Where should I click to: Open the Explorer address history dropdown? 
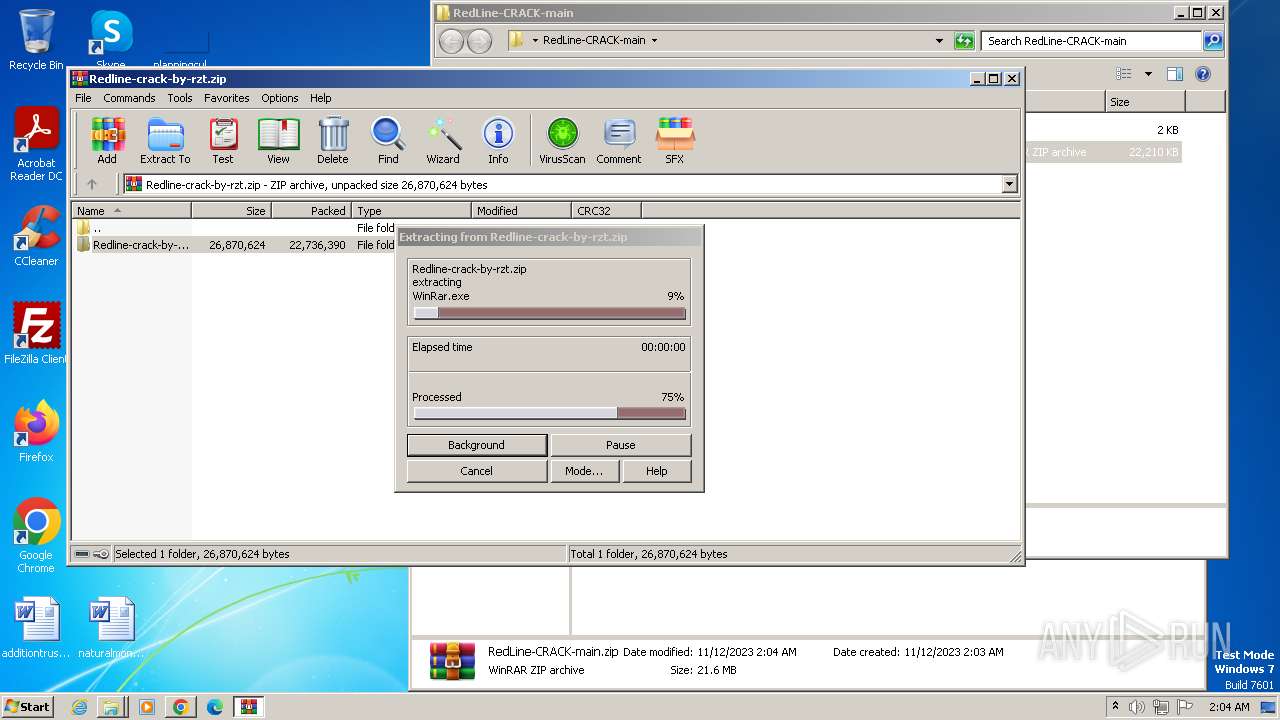click(939, 41)
